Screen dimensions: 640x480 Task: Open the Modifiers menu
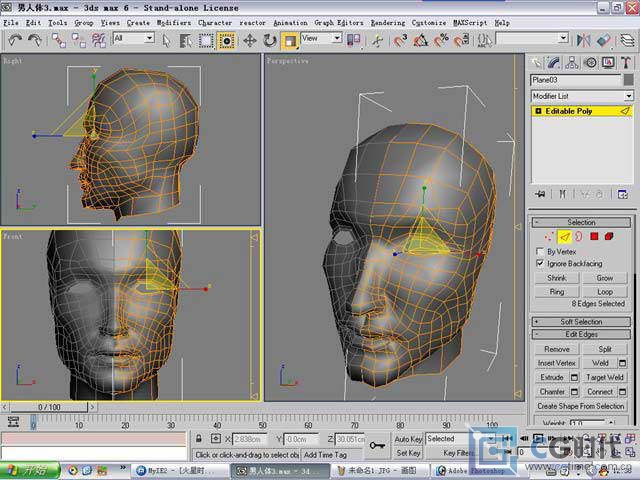(174, 23)
